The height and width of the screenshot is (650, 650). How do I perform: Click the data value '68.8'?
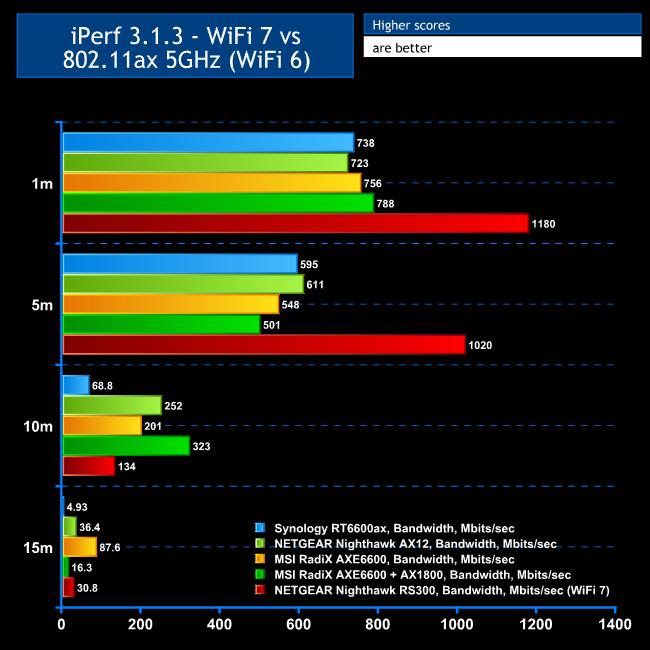coord(102,386)
